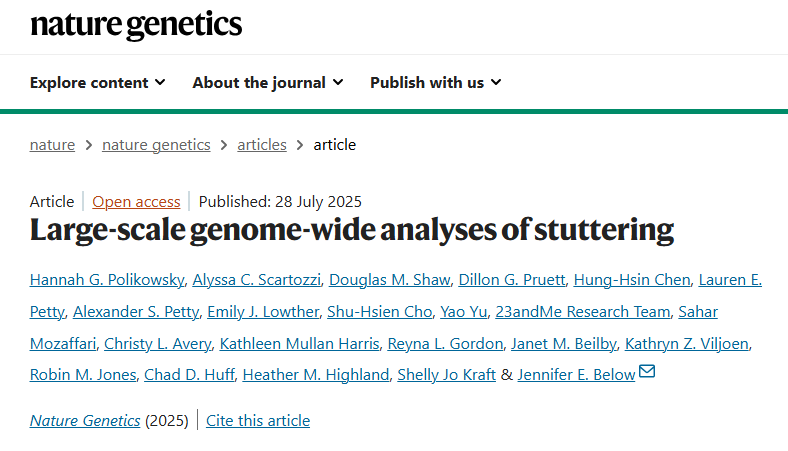This screenshot has width=788, height=451.
Task: Open the About the journal dropdown
Action: [x=268, y=82]
